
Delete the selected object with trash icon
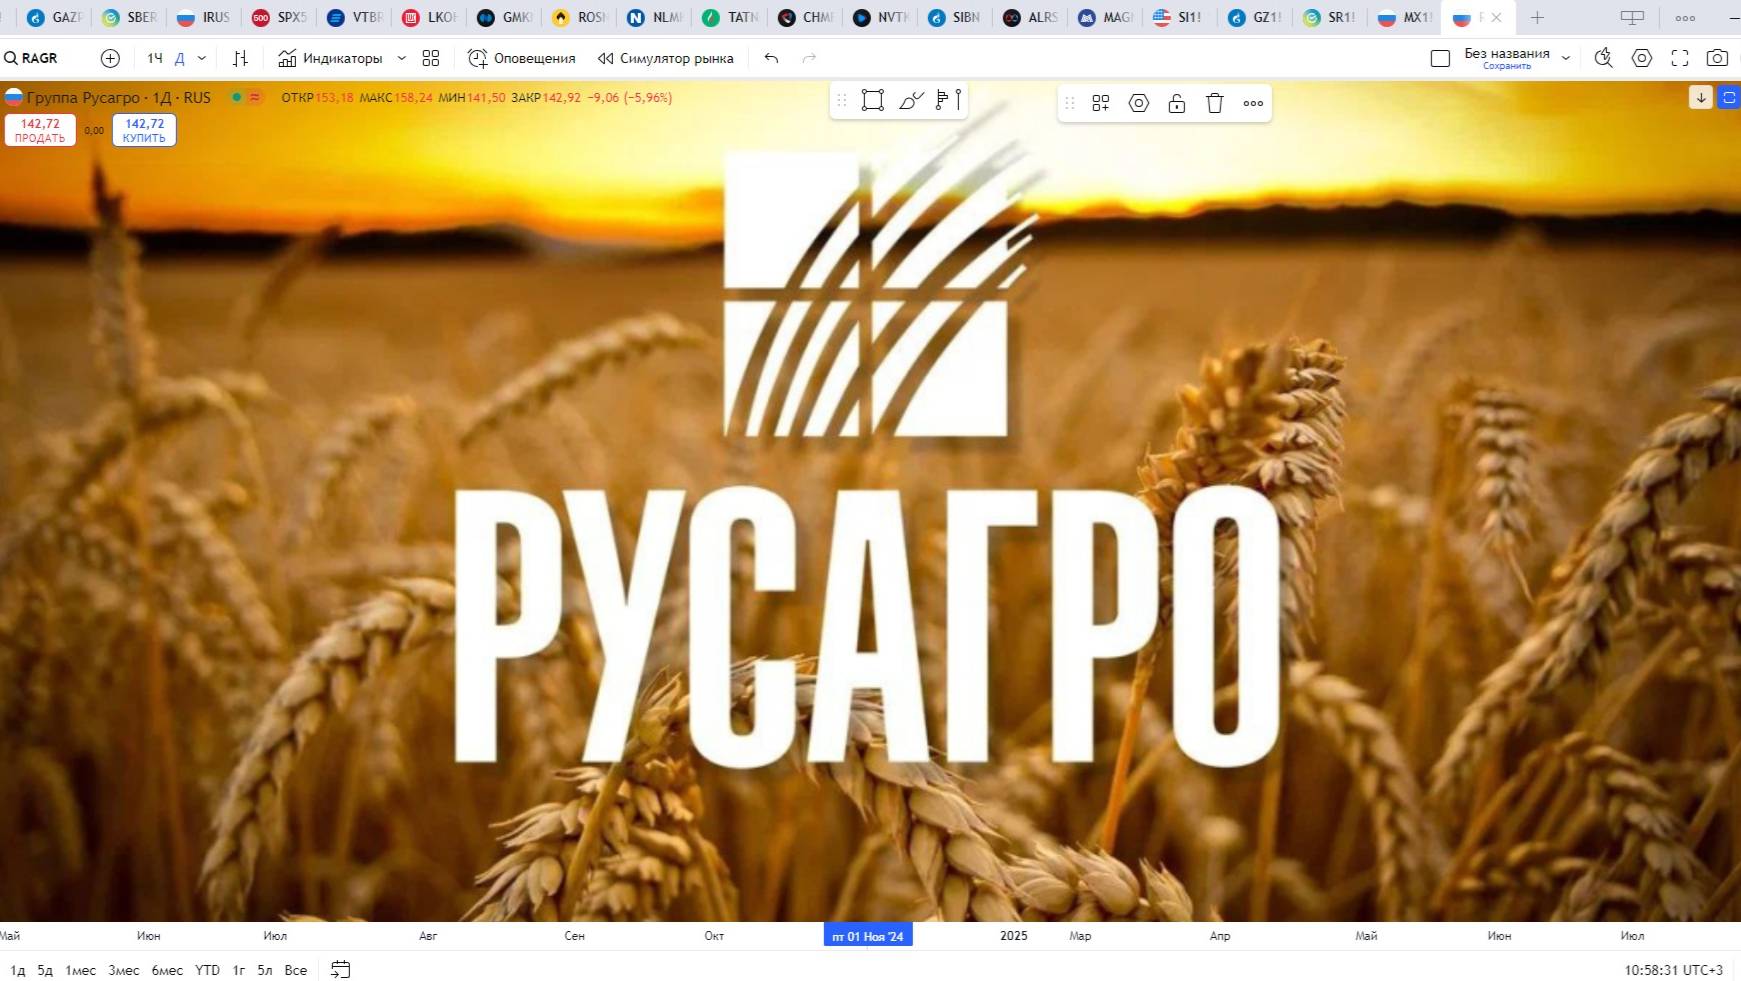1215,103
